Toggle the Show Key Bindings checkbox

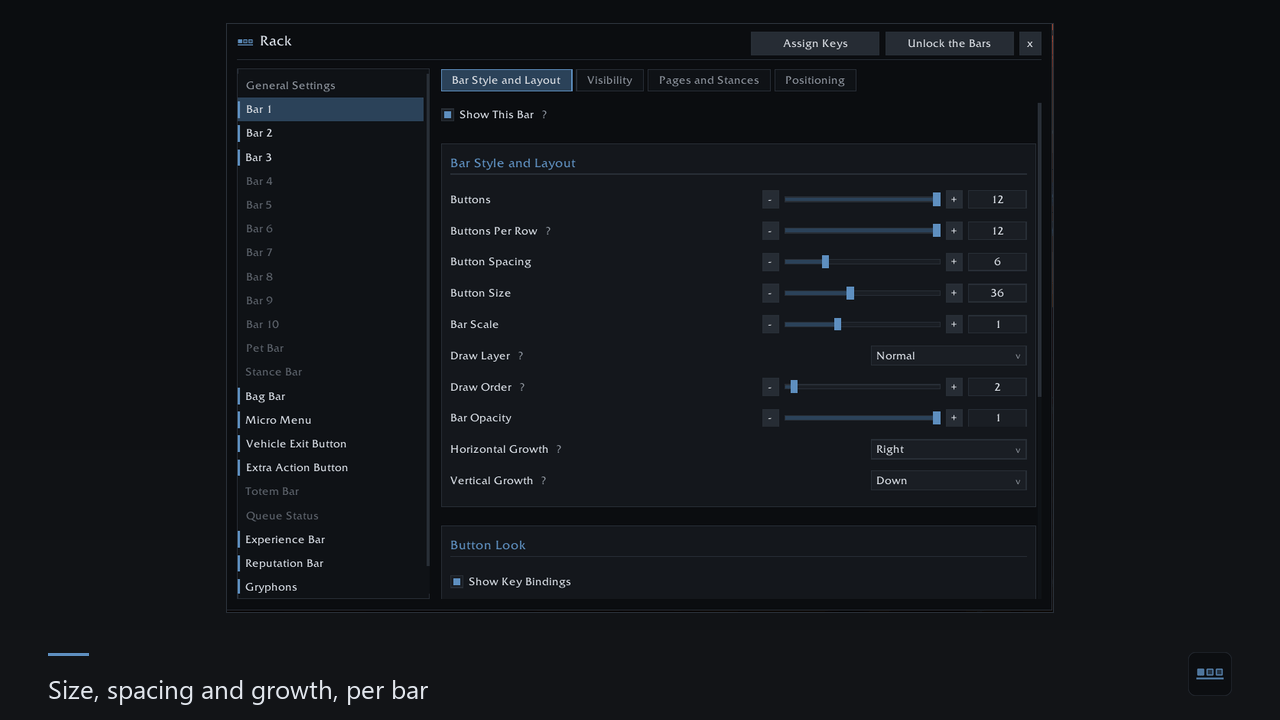[457, 582]
